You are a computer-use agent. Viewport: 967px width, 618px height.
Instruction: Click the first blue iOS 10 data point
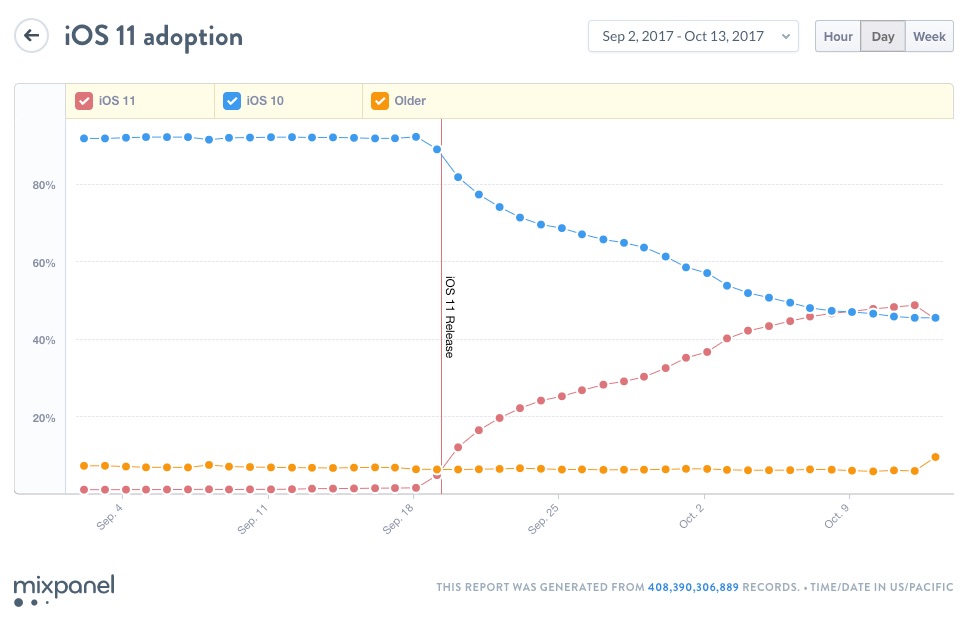point(84,138)
